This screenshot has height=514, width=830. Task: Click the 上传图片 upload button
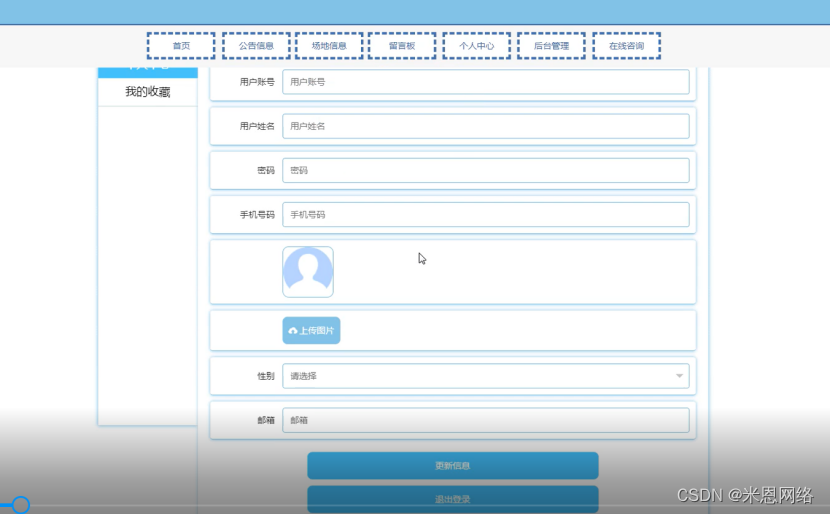click(x=311, y=330)
